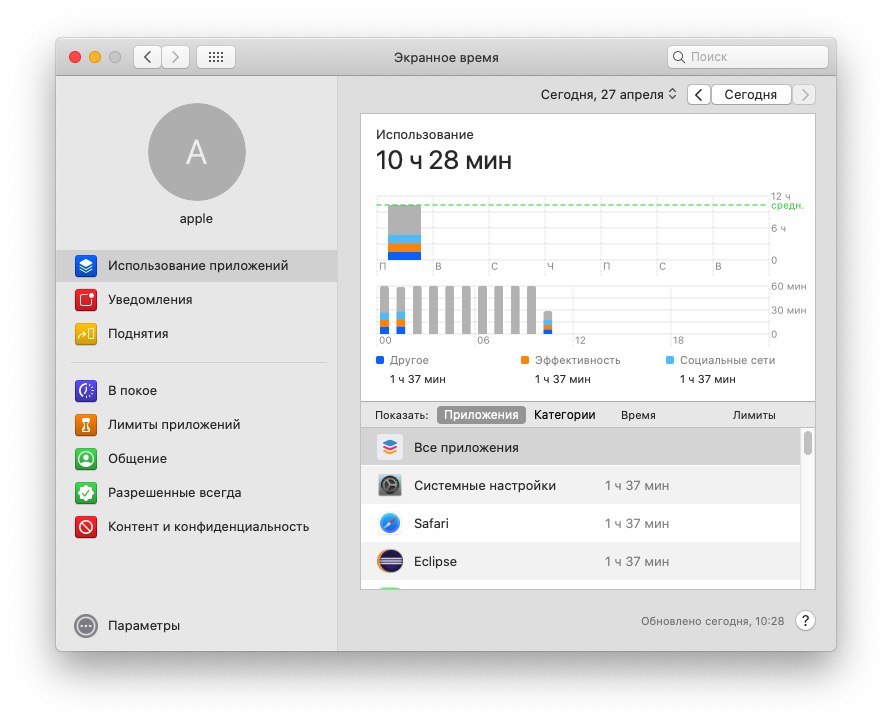The image size is (892, 725).
Task: Click the Safari compass icon
Action: click(x=390, y=524)
